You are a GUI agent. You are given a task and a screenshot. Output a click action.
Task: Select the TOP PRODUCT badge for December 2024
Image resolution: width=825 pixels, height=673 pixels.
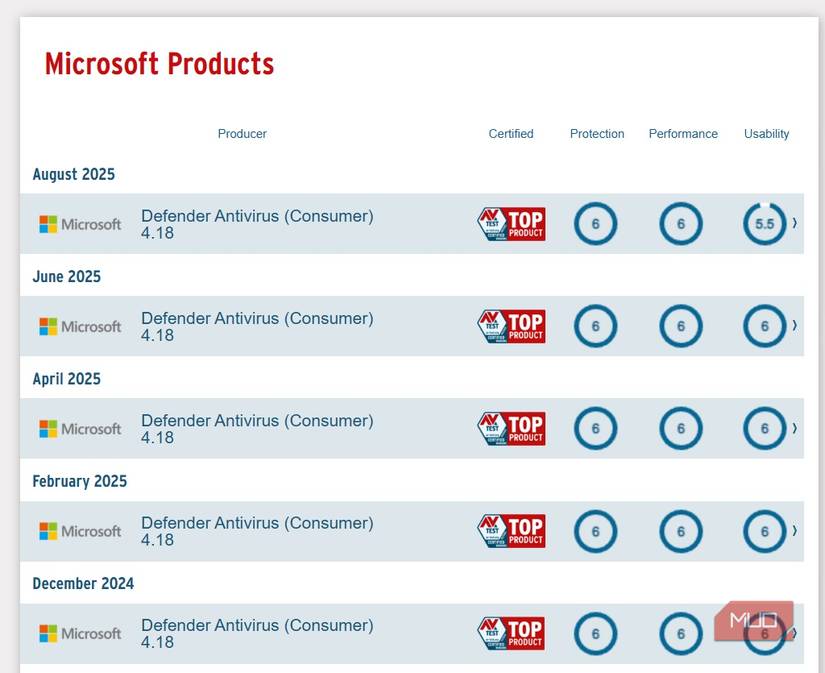point(511,634)
